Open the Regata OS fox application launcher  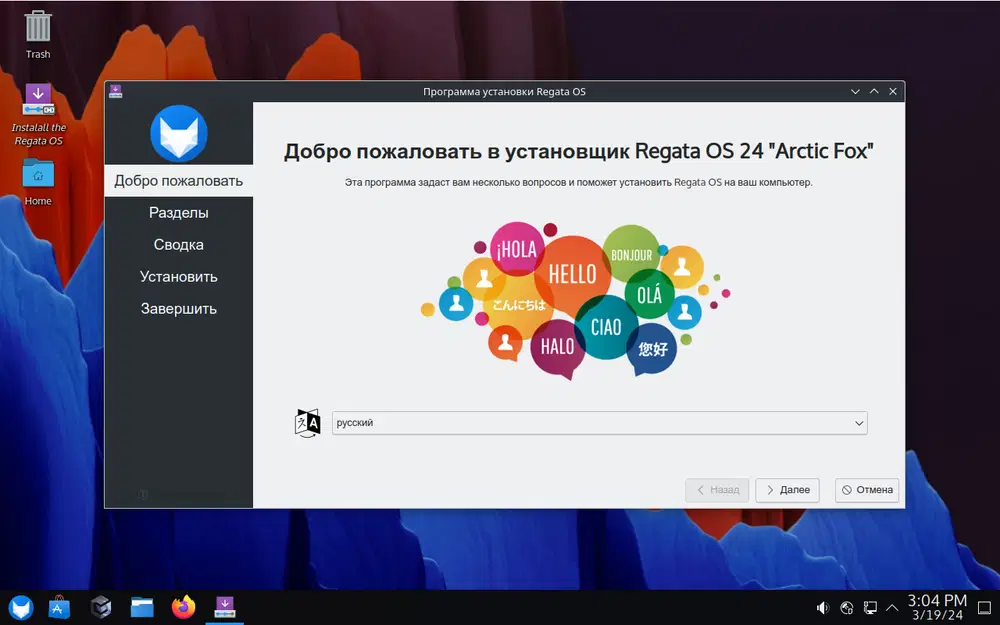[20, 607]
